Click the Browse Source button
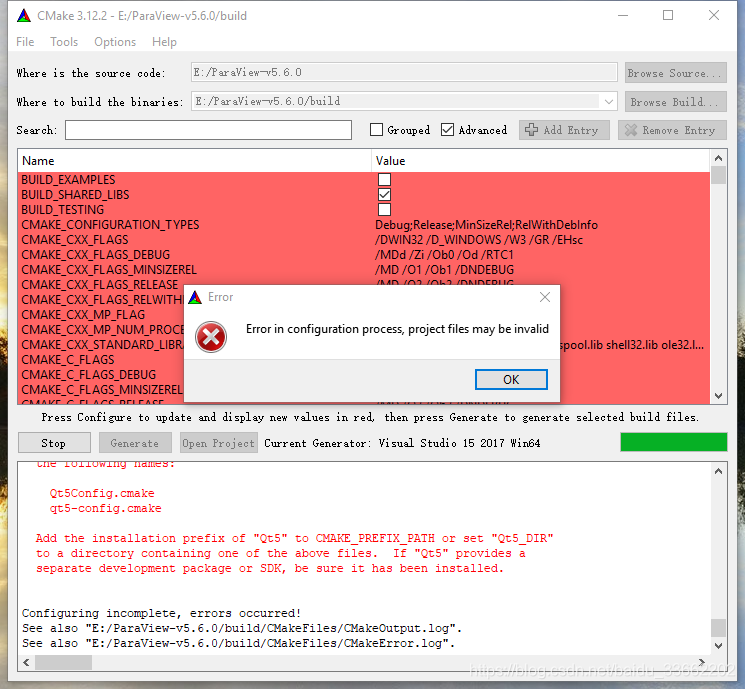The image size is (745, 689). coord(676,73)
